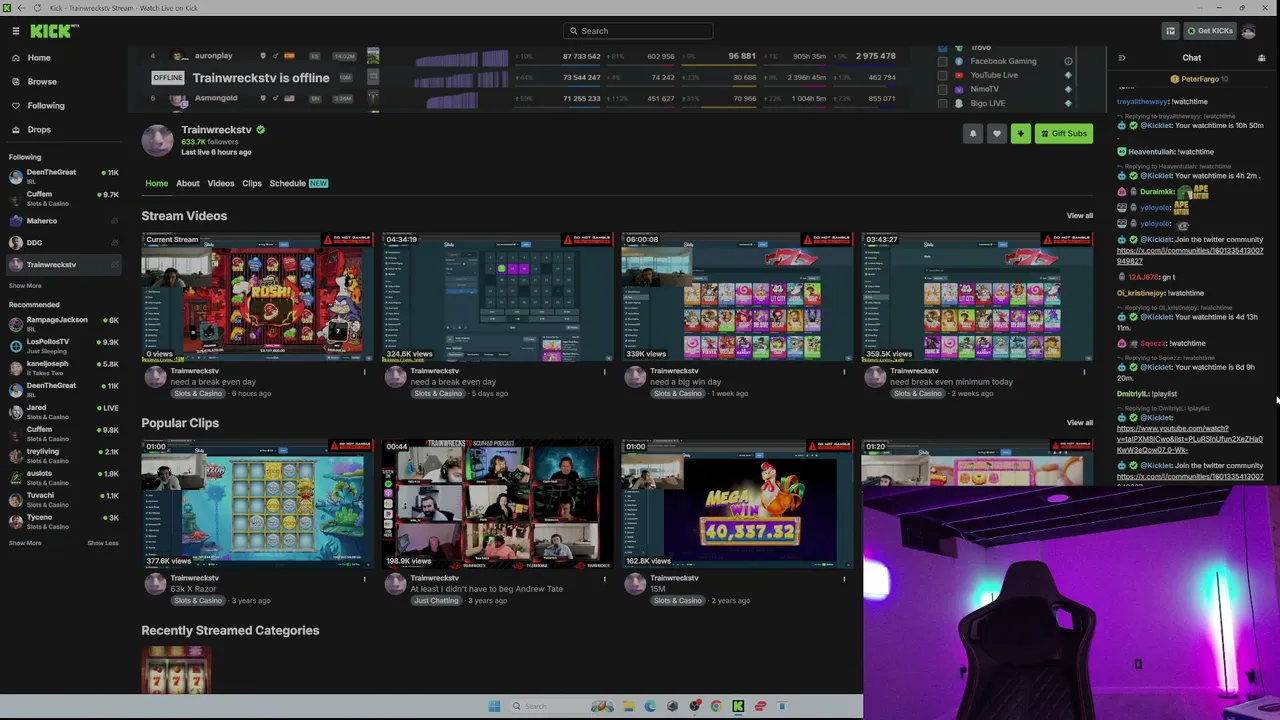The image size is (1280, 720).
Task: Tick the YouTube Live checkbox
Action: 942,75
